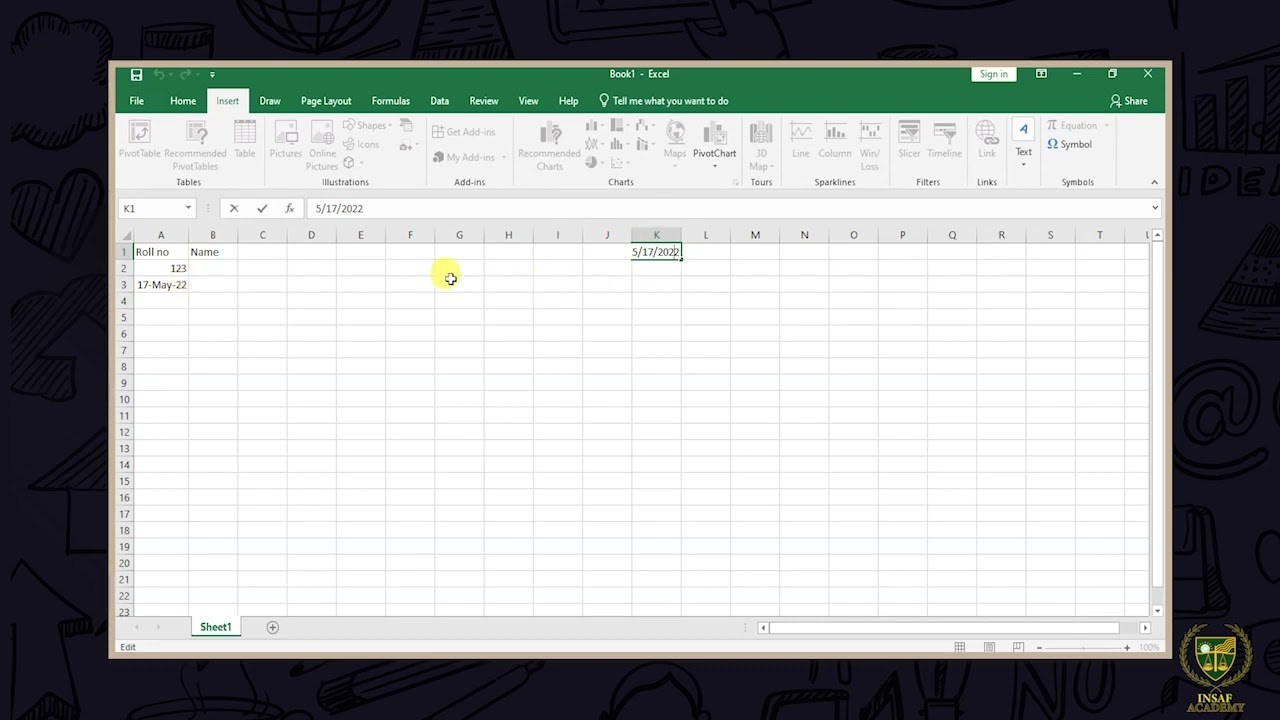
Task: Click inside the formula bar text 5/17/2022
Action: point(339,209)
